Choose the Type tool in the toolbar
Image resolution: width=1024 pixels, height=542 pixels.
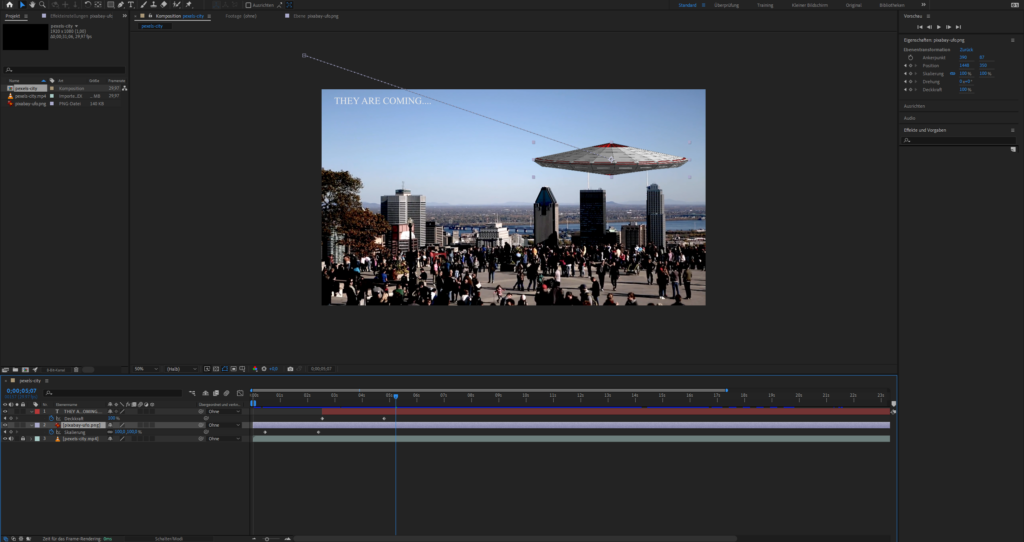130,5
